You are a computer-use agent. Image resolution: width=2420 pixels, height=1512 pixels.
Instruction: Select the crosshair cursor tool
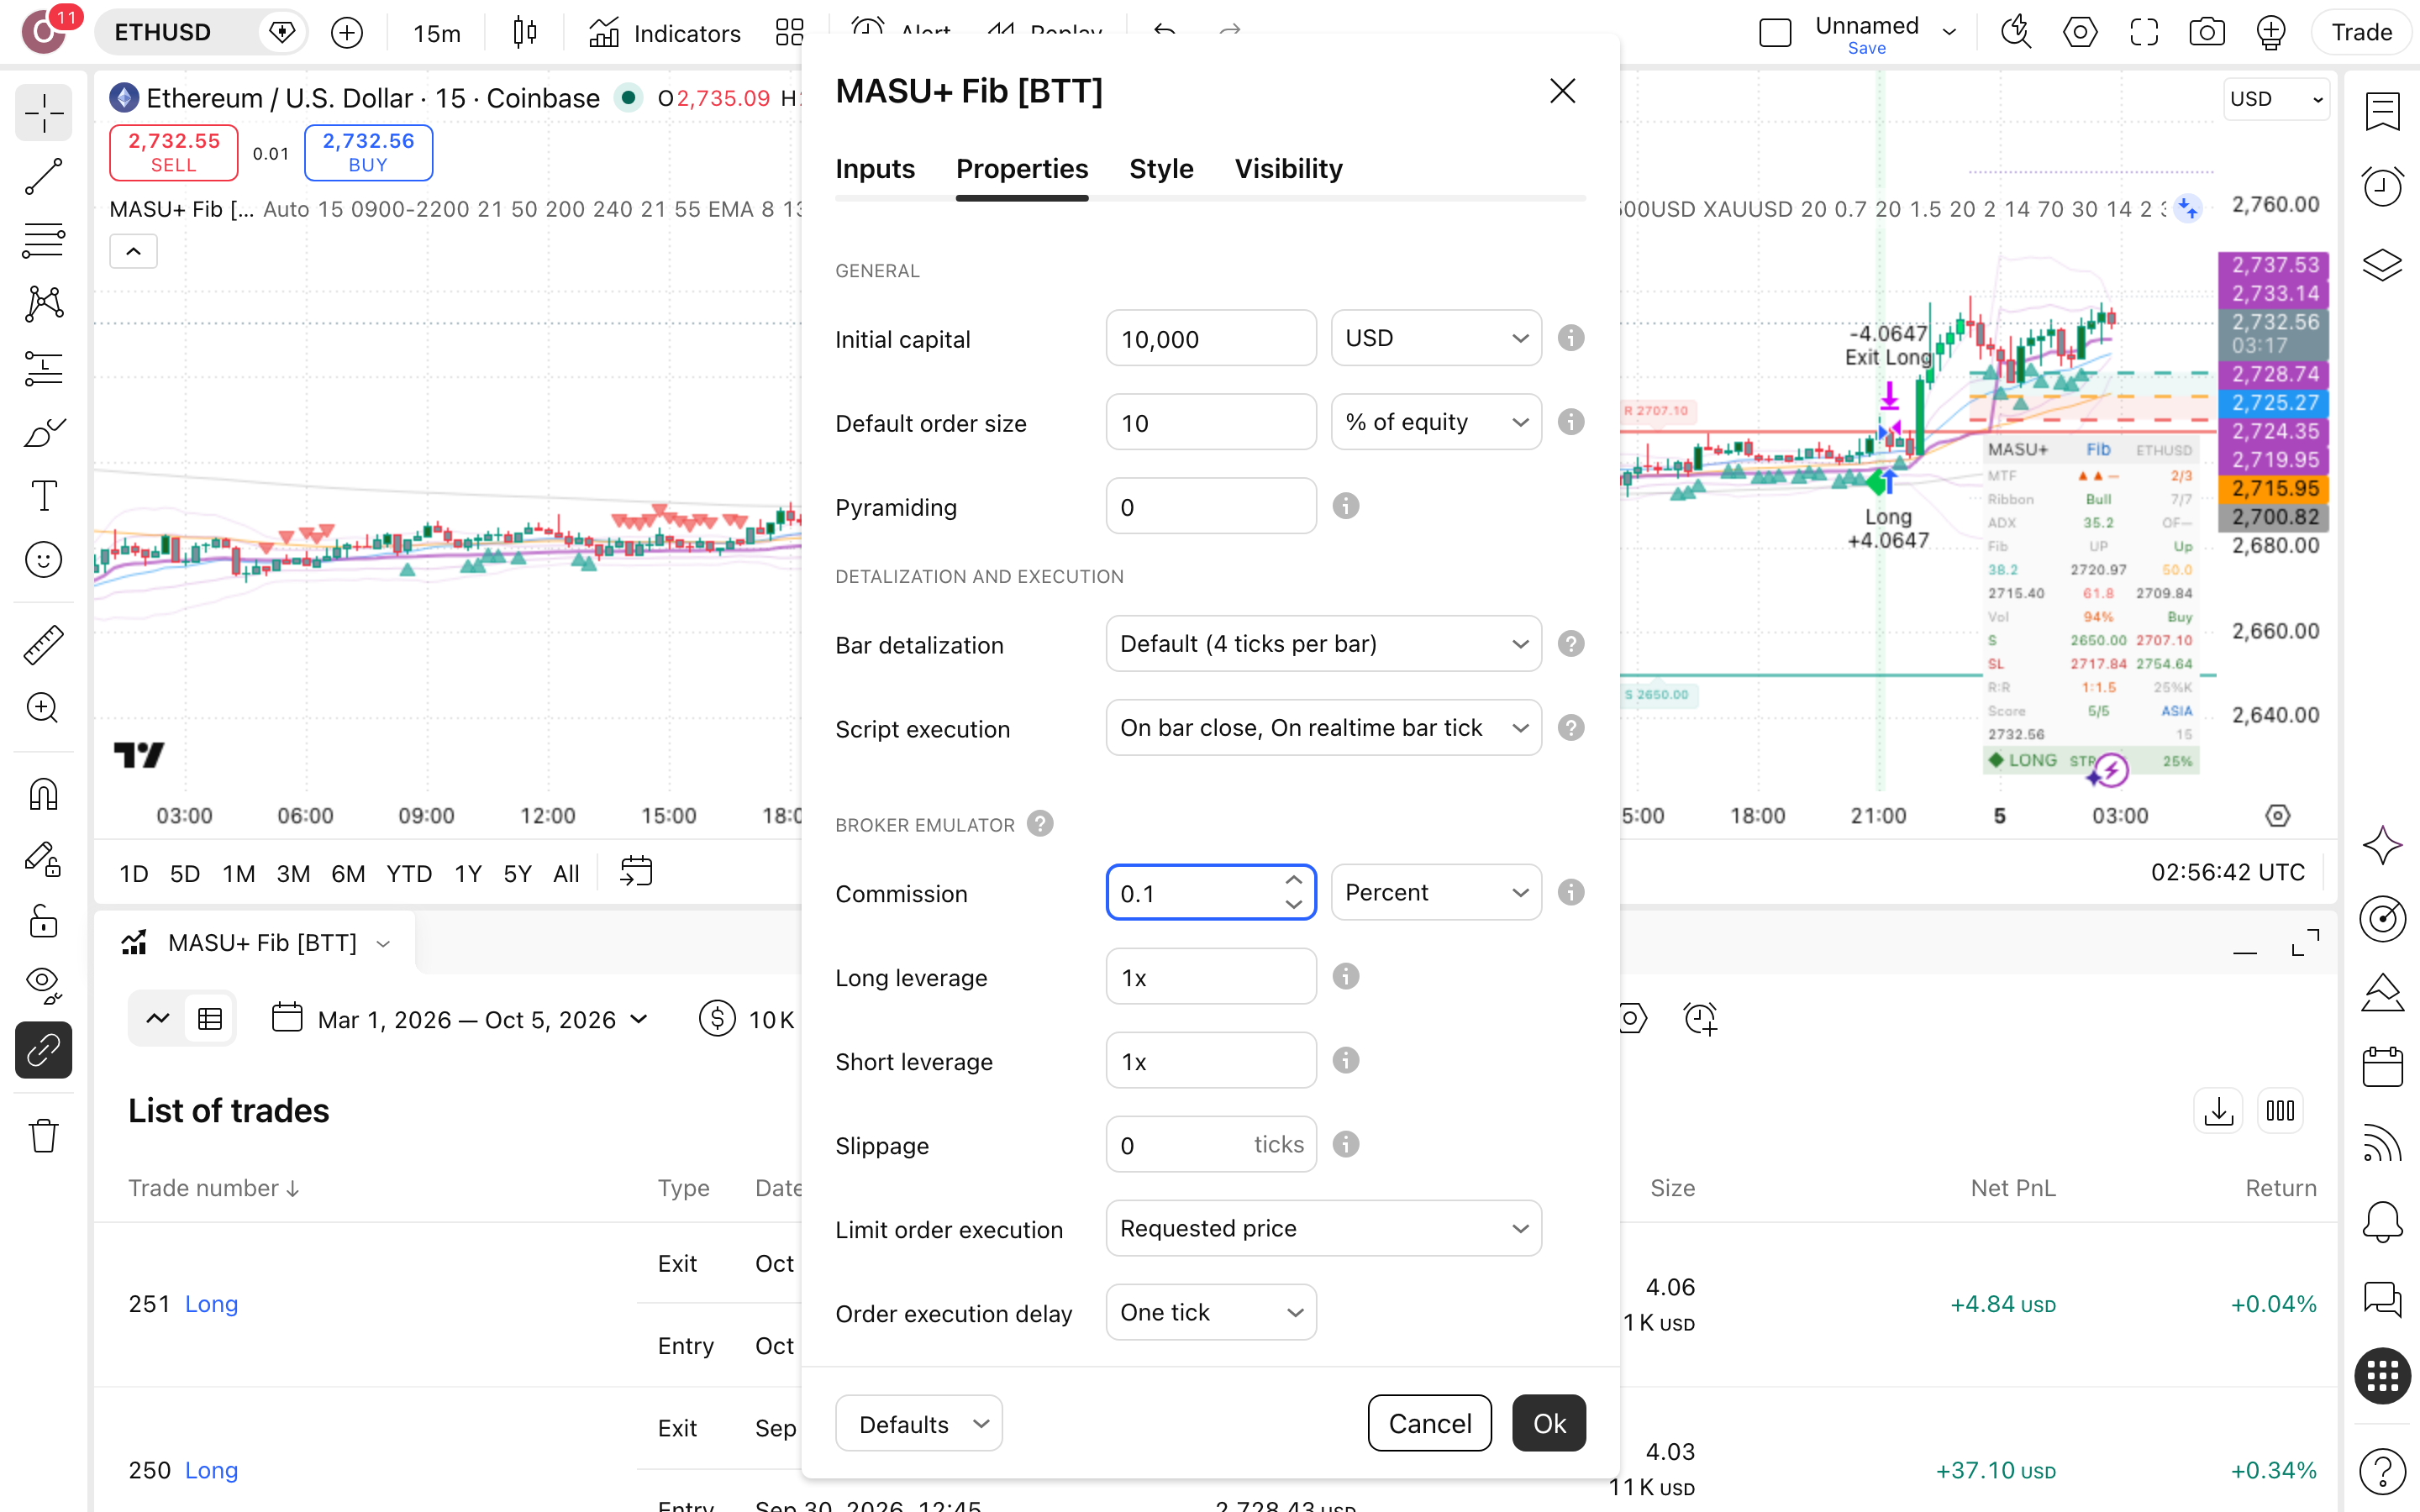click(x=44, y=113)
